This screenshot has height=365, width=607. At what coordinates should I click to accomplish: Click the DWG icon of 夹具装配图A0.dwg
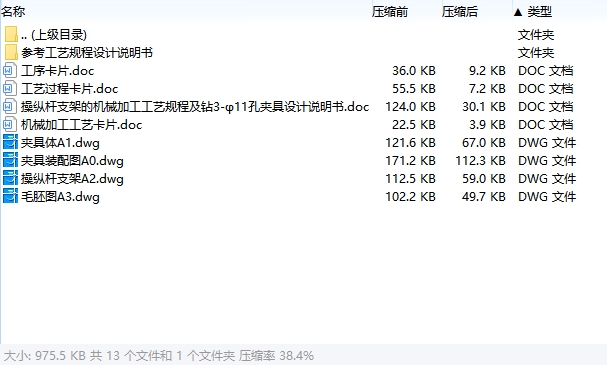tap(10, 161)
